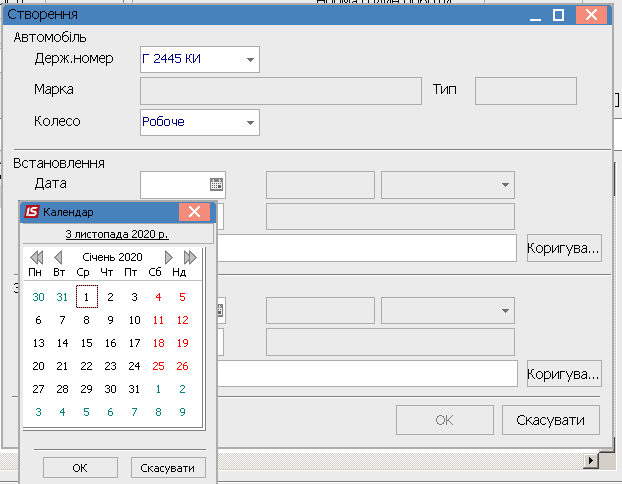Select day 12 in the calendar
This screenshot has height=484, width=622.
pos(182,320)
